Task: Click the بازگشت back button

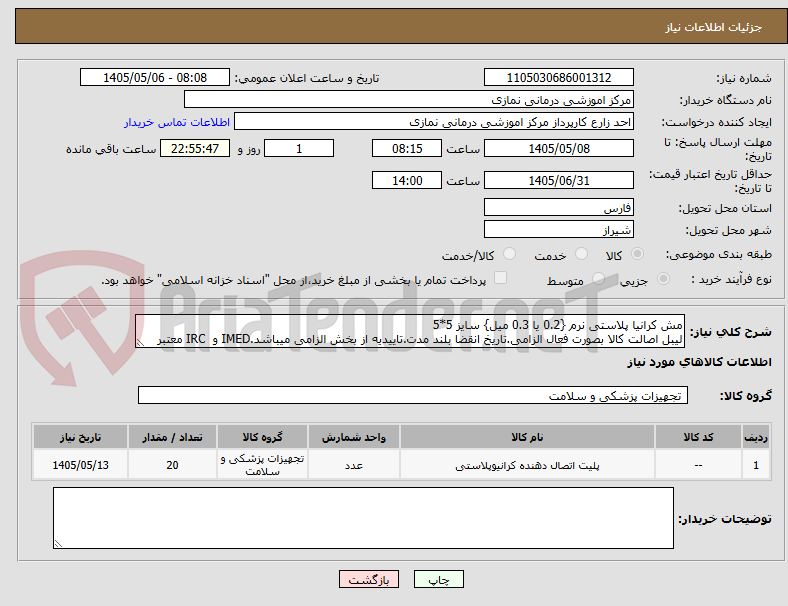Action: click(369, 579)
